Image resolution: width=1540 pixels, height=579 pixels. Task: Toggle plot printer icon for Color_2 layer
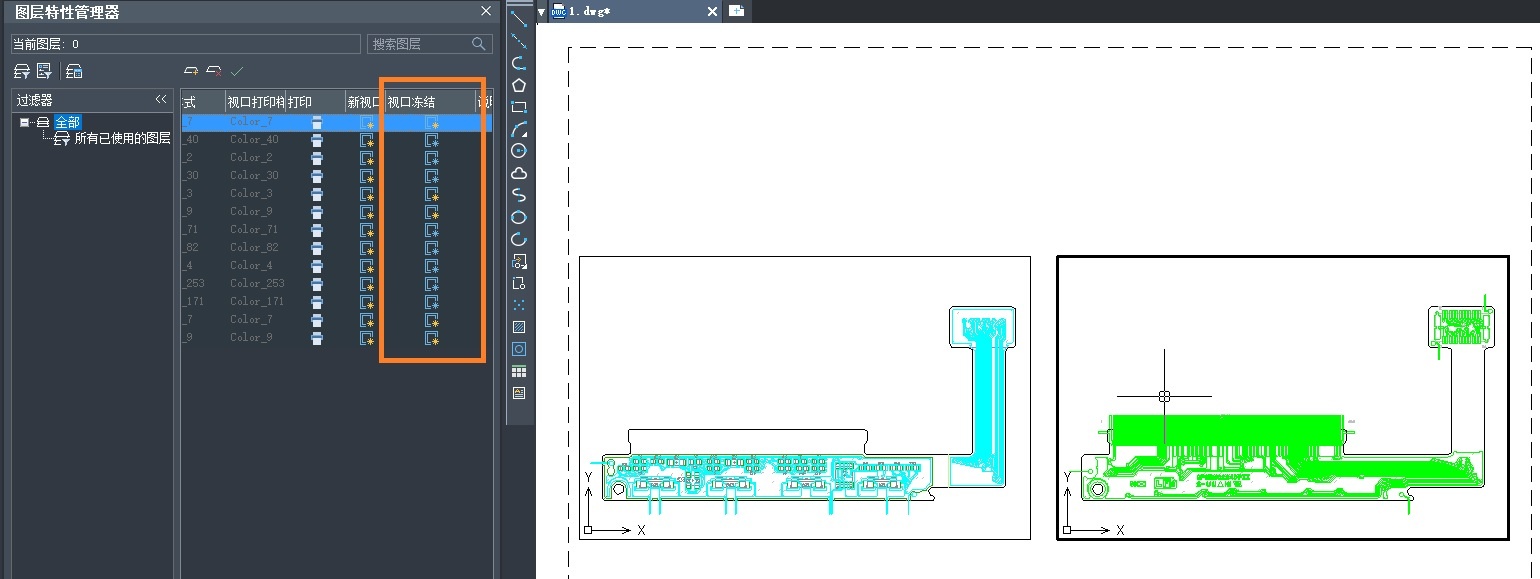317,158
